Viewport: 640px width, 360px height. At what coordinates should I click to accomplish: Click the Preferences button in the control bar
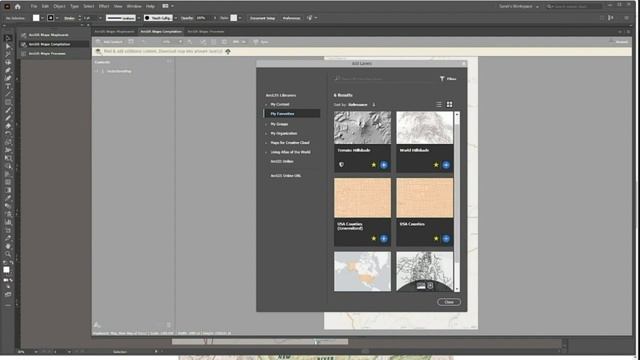coord(291,18)
